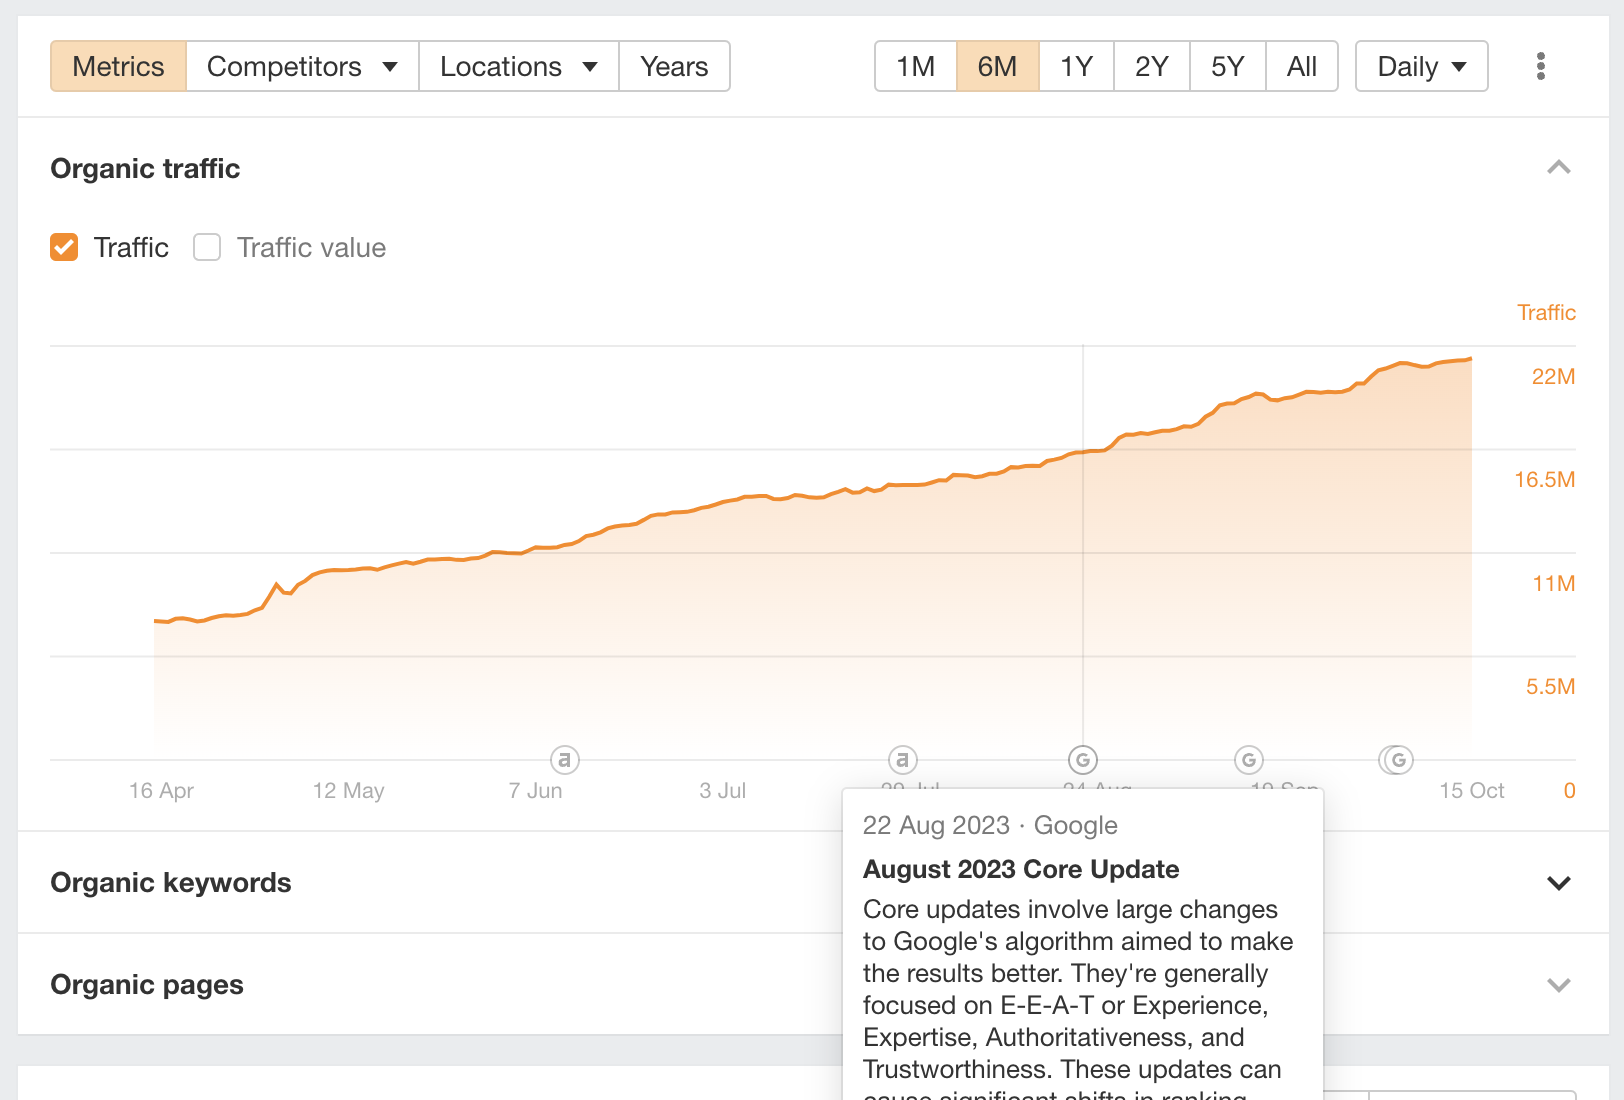Viewport: 1624px width, 1100px height.
Task: Click the '12 May' x-axis date
Action: point(348,791)
